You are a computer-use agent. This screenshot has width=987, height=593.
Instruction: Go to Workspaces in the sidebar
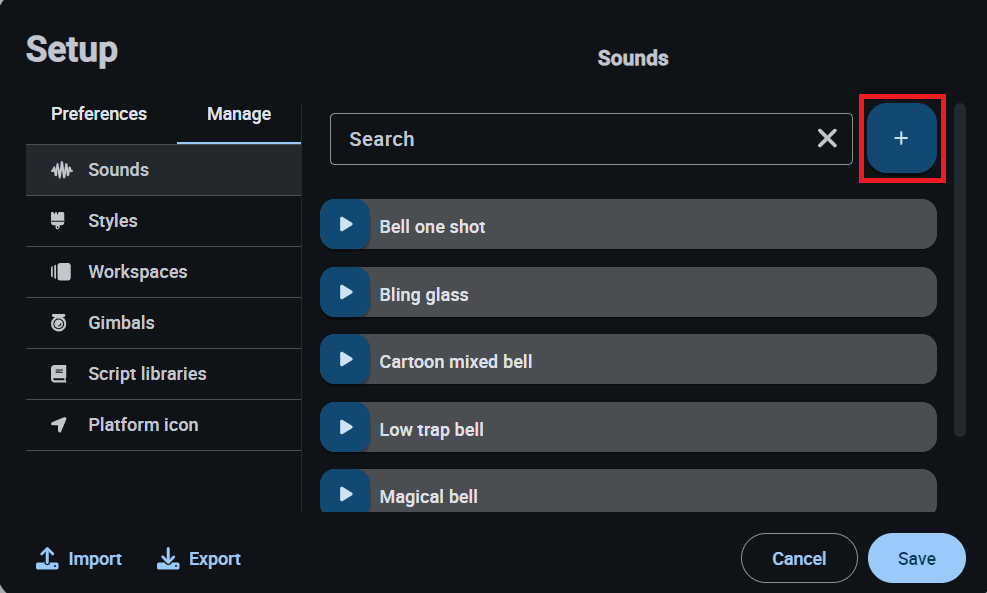[x=137, y=272]
